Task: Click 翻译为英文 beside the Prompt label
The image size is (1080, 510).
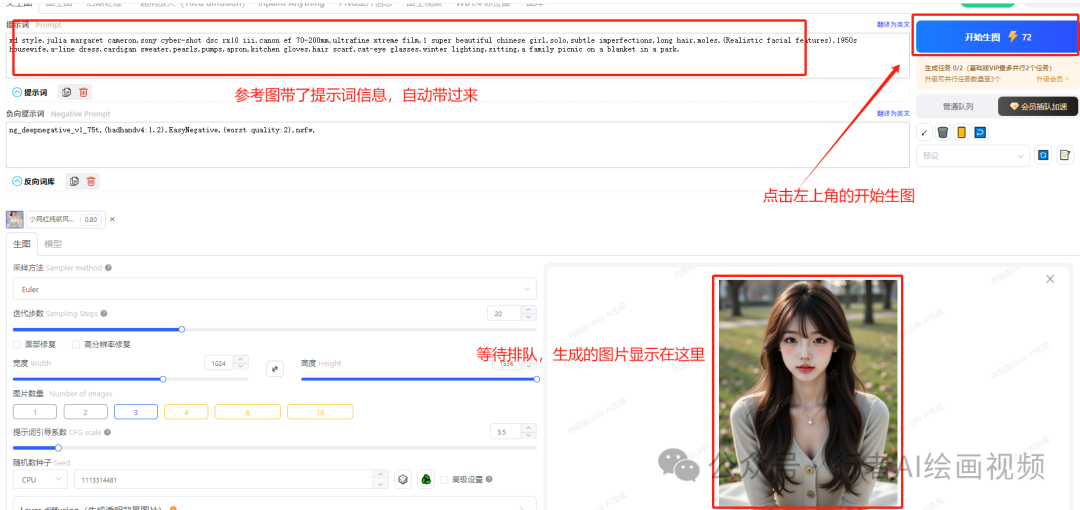Action: point(893,24)
